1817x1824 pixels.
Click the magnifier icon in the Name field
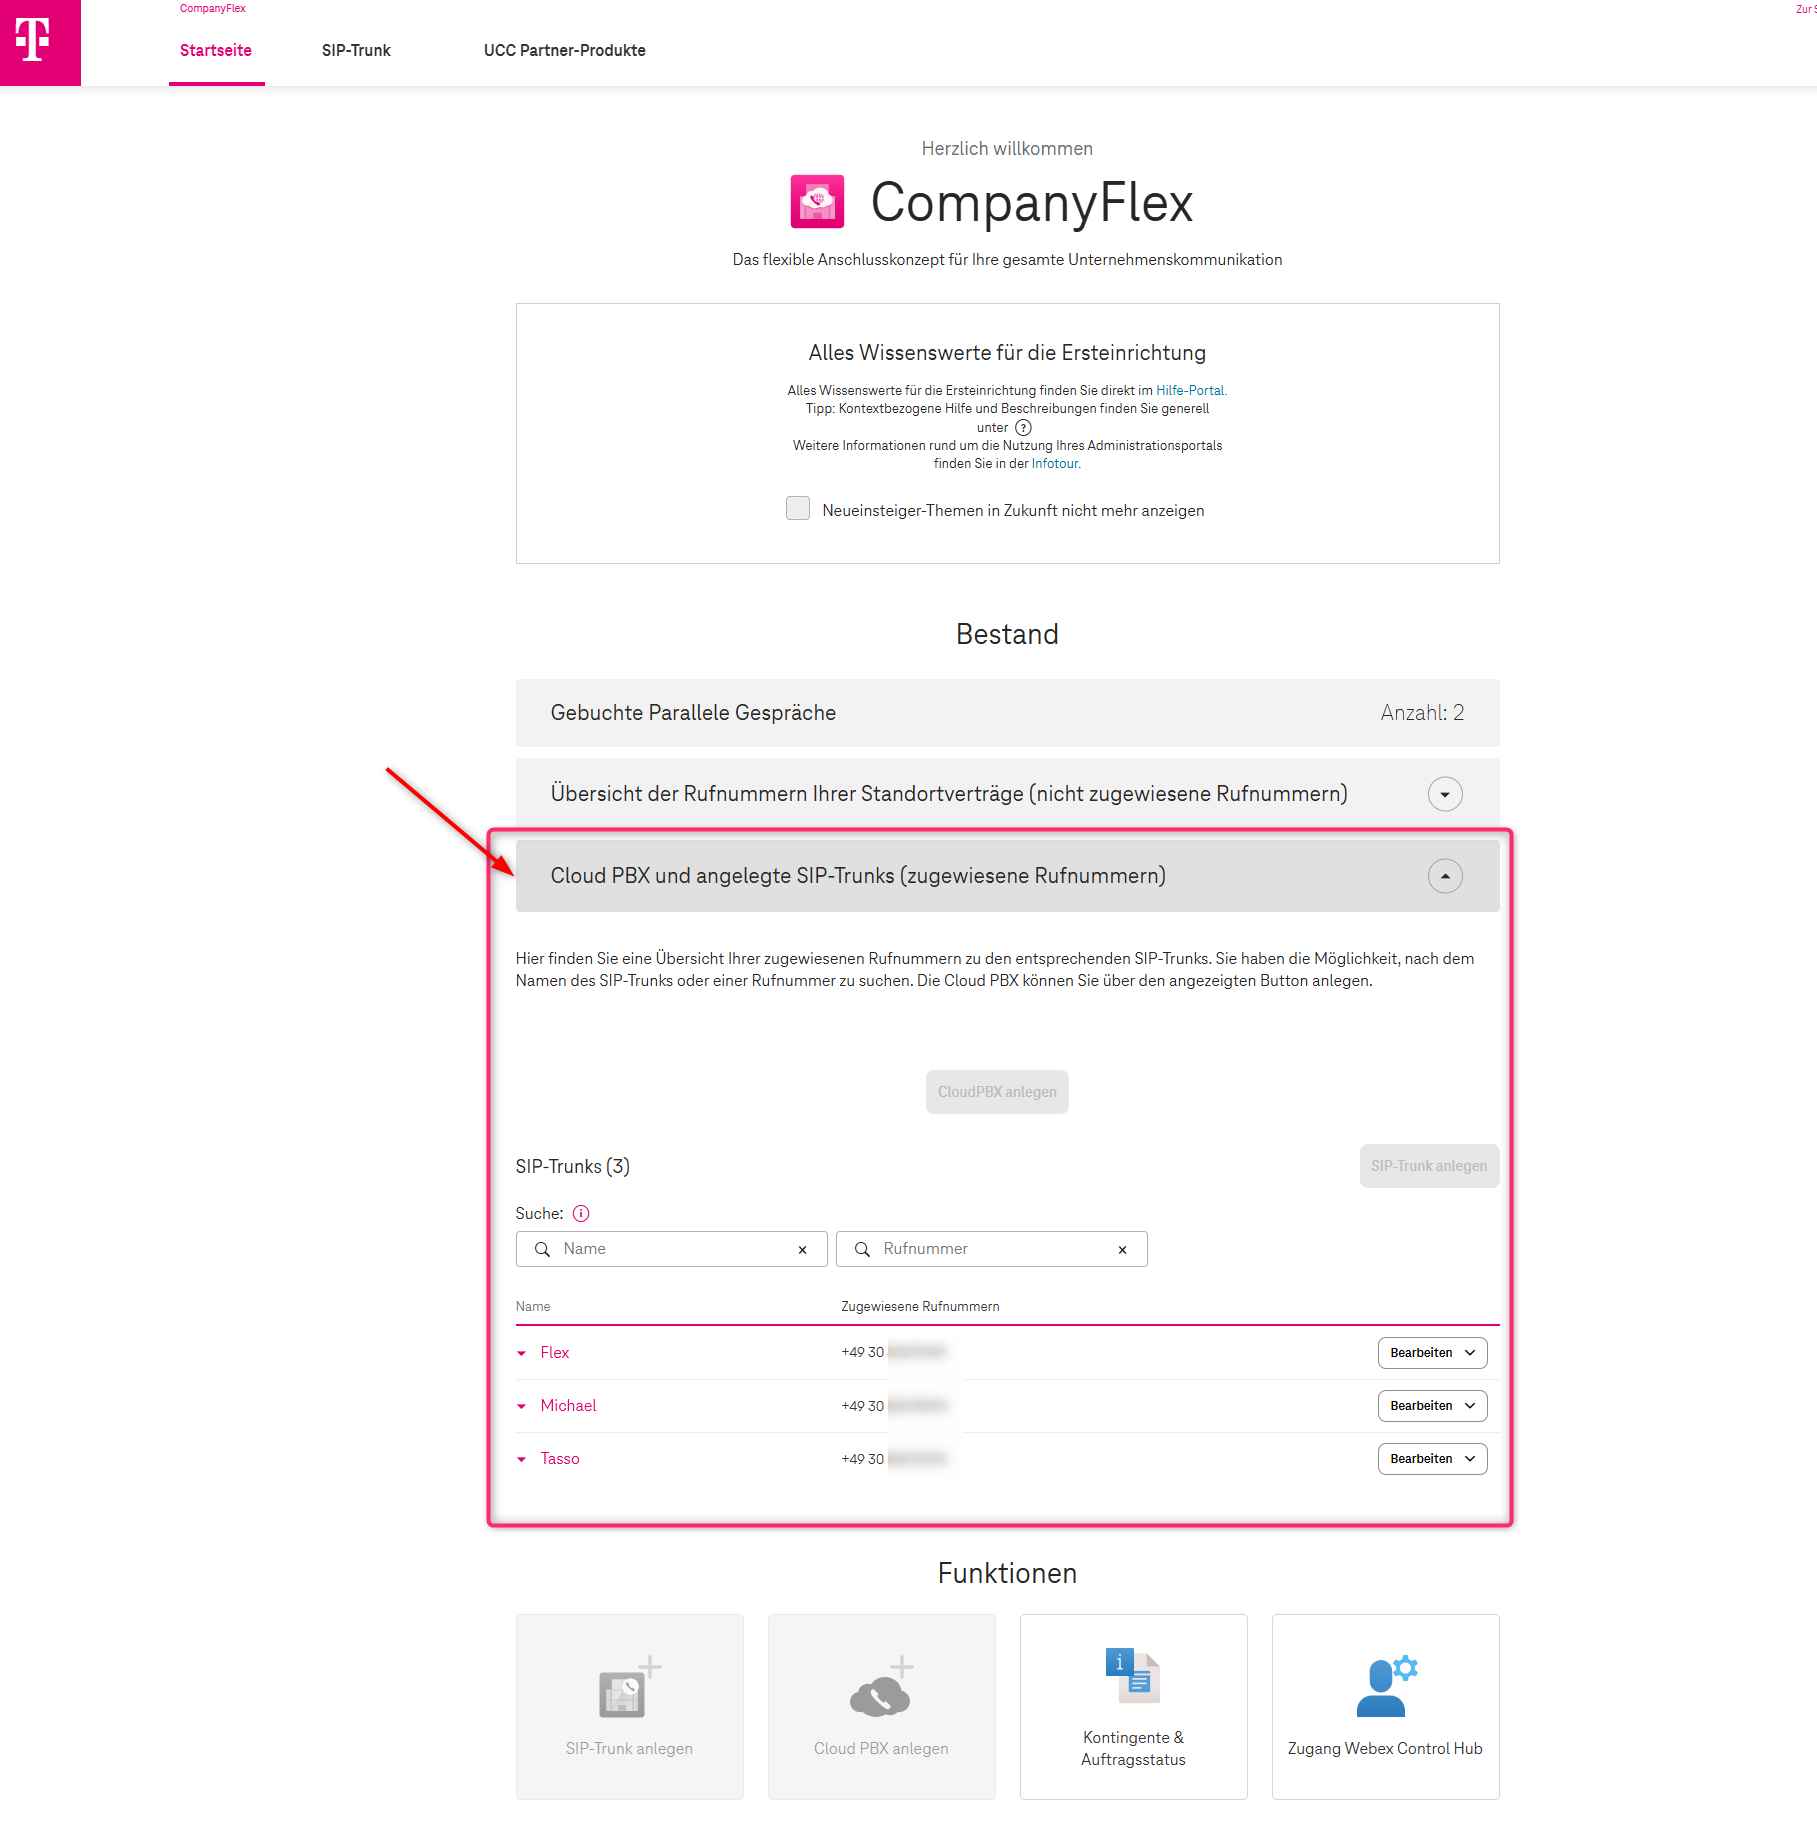click(543, 1249)
